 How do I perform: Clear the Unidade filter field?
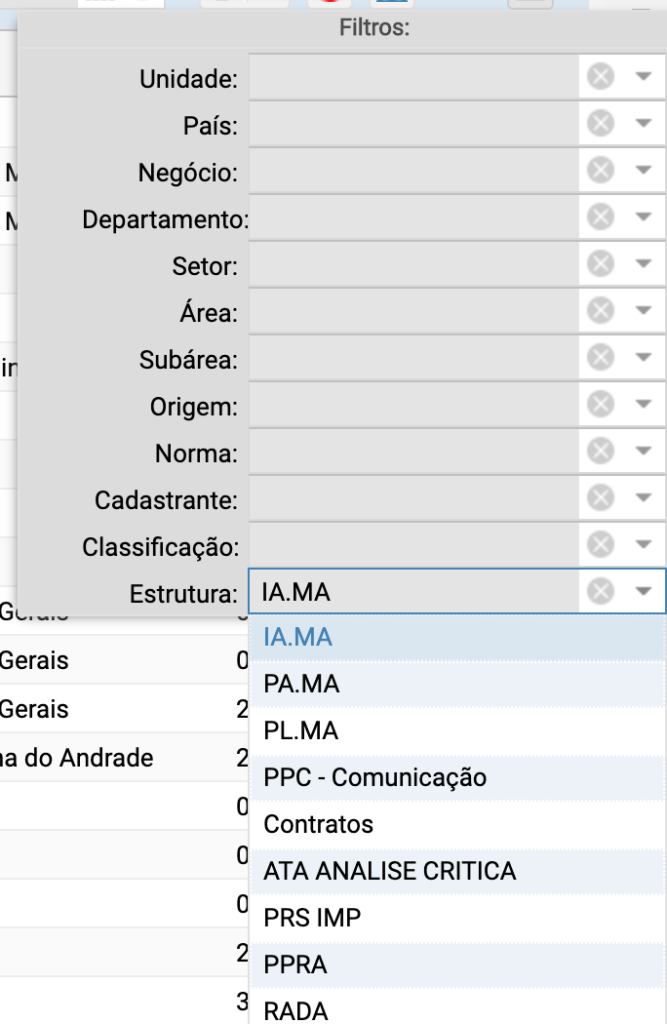pos(600,76)
